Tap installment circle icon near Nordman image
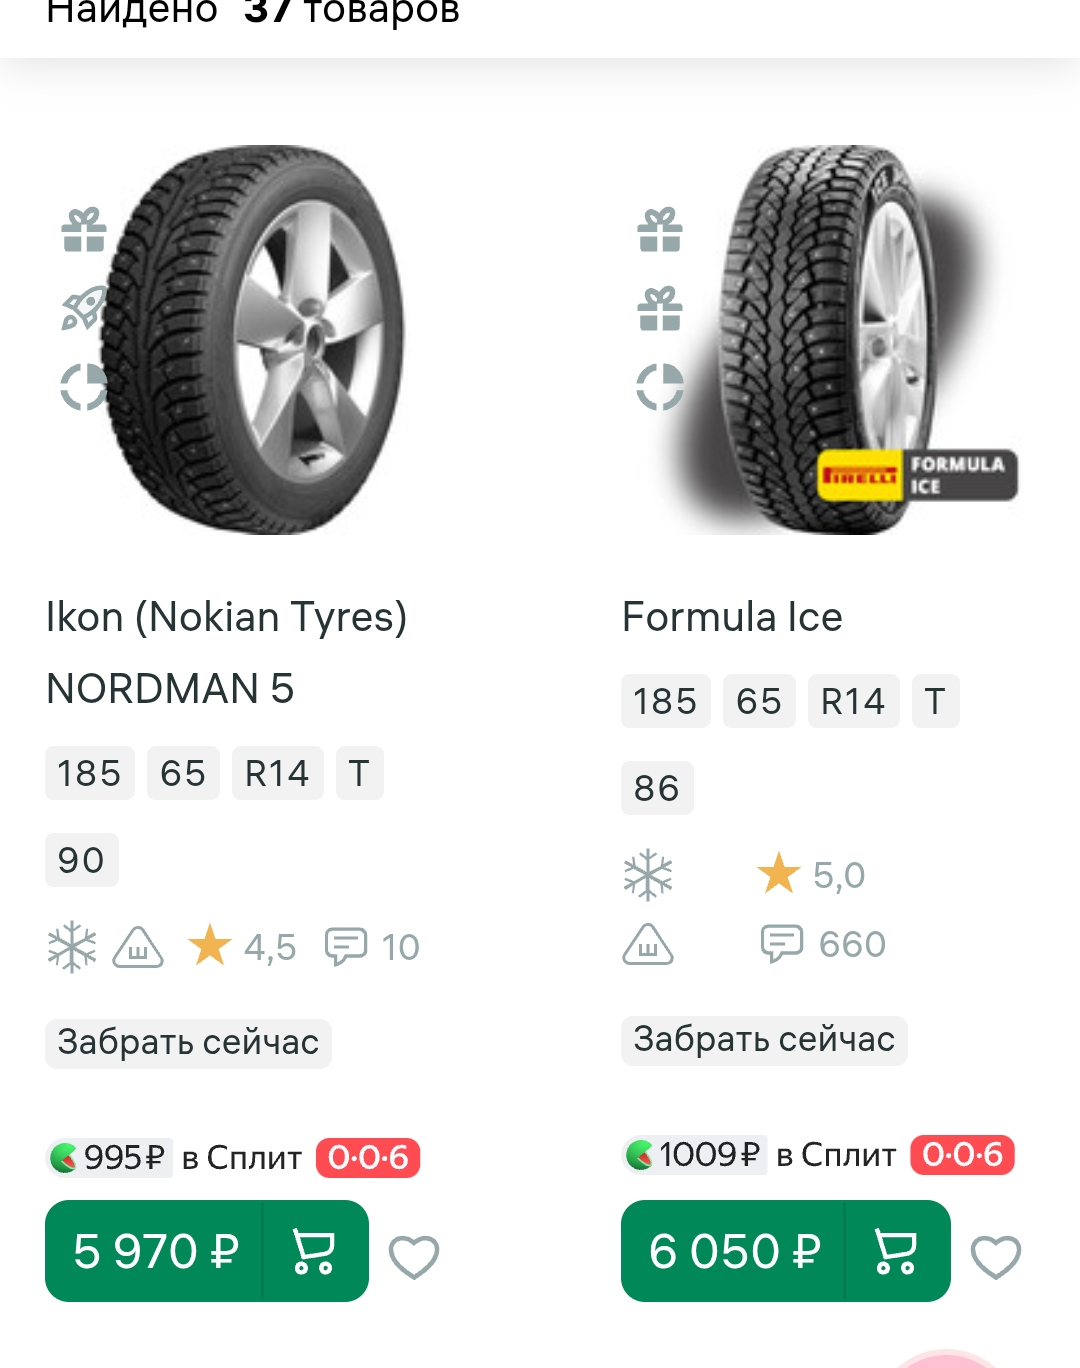Viewport: 1080px width, 1368px height. 84,387
